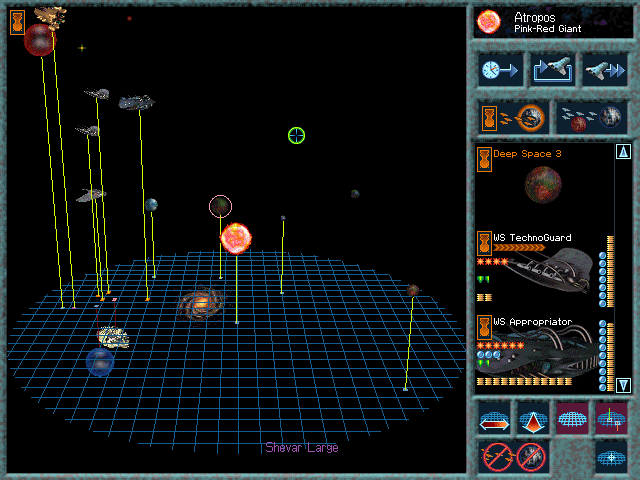Toggle the grid display button
Image resolution: width=640 pixels, height=480 pixels.
572,418
